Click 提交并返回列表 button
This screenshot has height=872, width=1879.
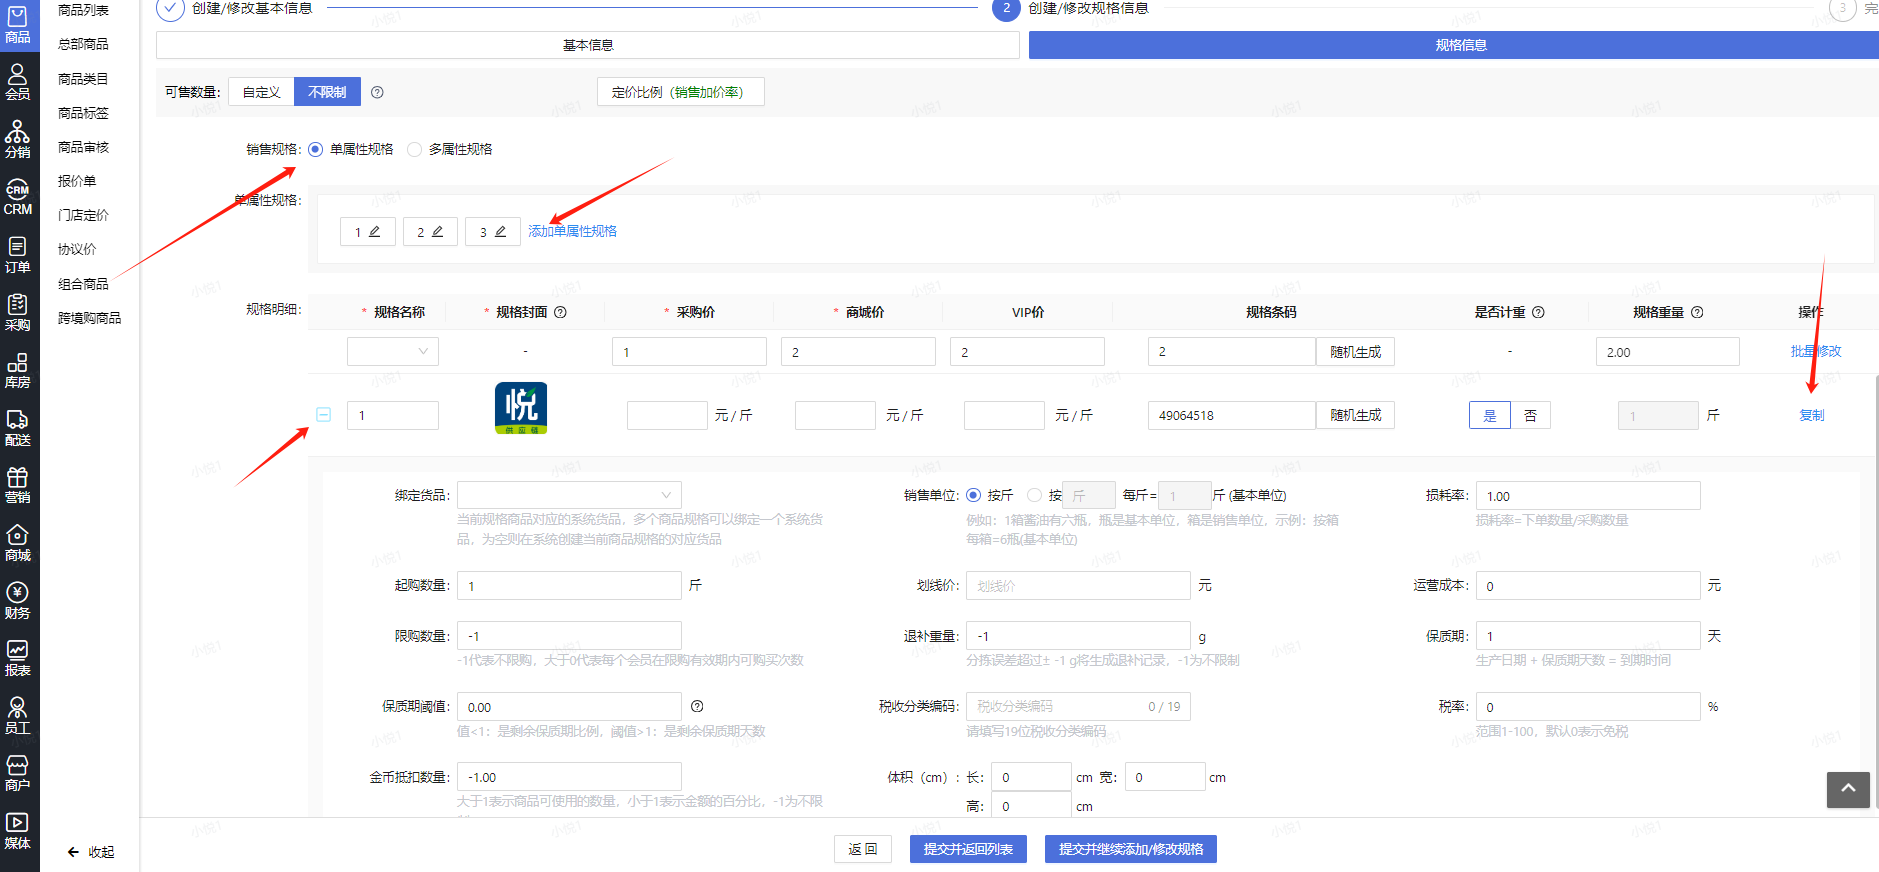click(968, 849)
